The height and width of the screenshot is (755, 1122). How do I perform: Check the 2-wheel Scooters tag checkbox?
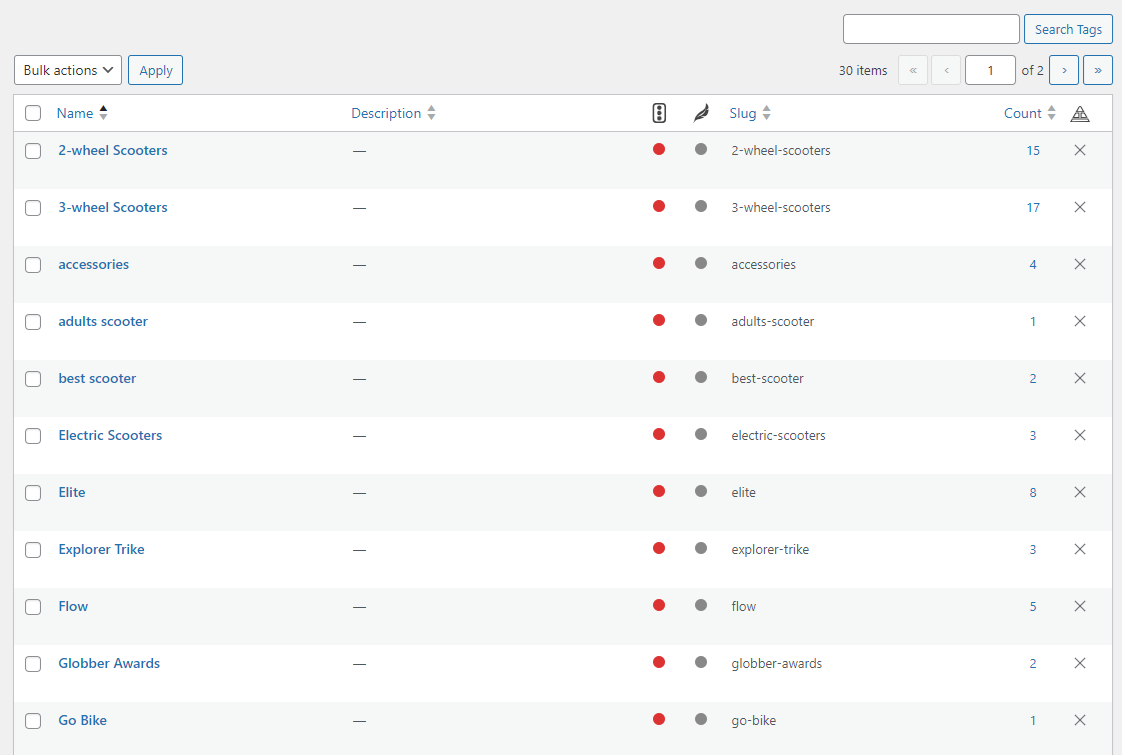point(33,151)
